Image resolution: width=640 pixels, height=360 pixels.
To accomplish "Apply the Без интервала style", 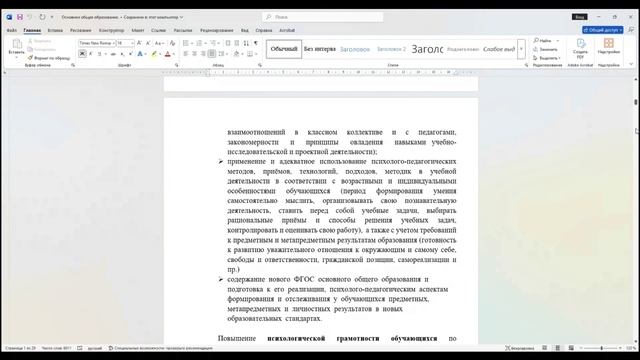I will [320, 49].
